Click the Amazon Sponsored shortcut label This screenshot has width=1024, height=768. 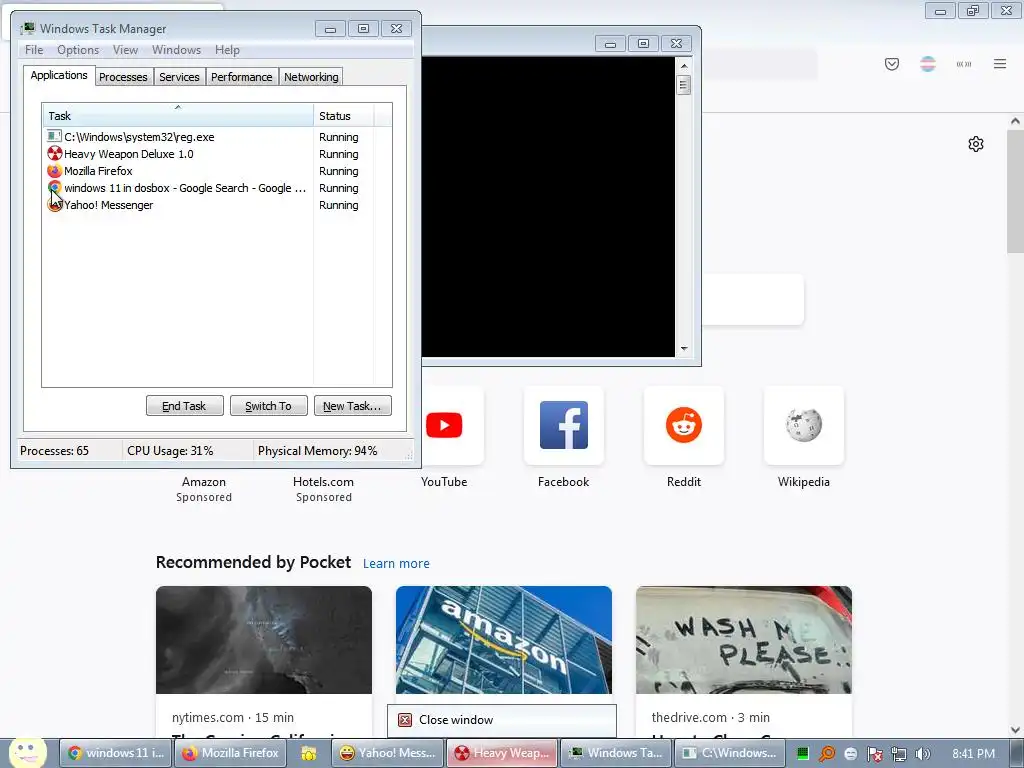tap(204, 489)
